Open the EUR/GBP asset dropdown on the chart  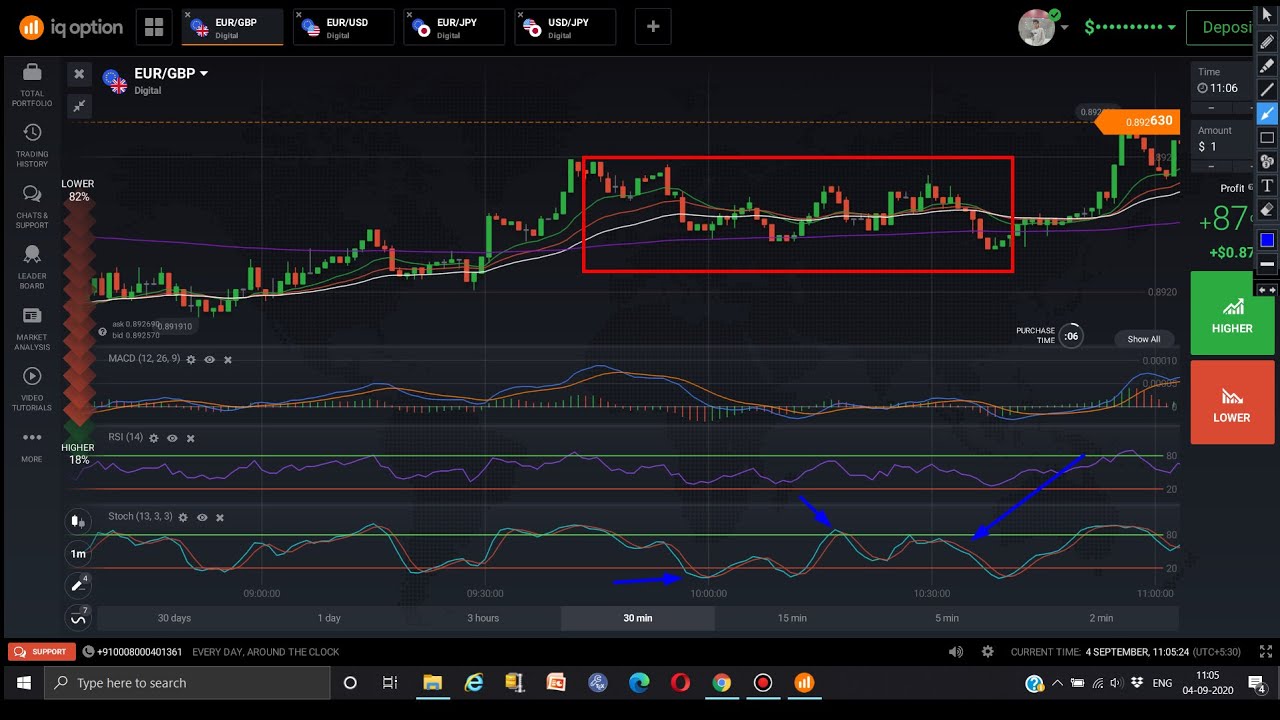(x=170, y=74)
